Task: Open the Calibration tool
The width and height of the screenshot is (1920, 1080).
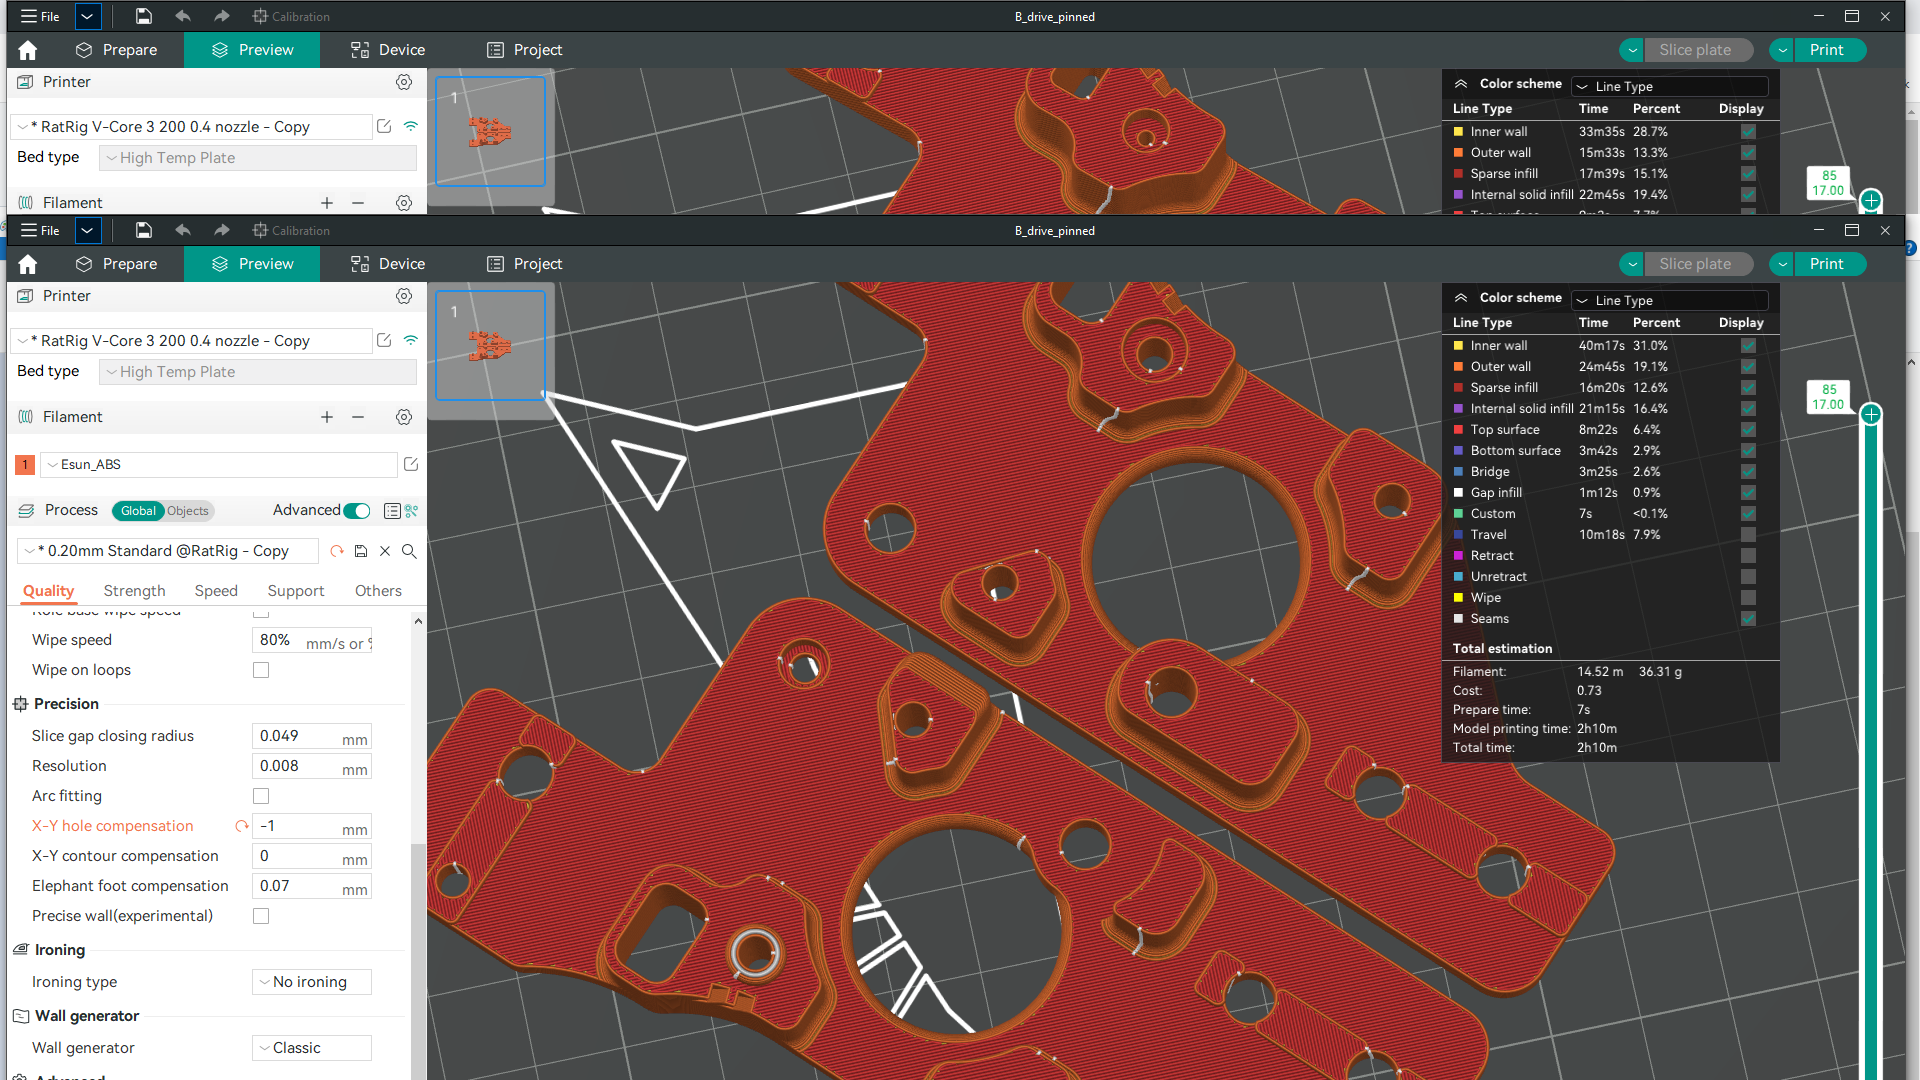Action: tap(291, 230)
